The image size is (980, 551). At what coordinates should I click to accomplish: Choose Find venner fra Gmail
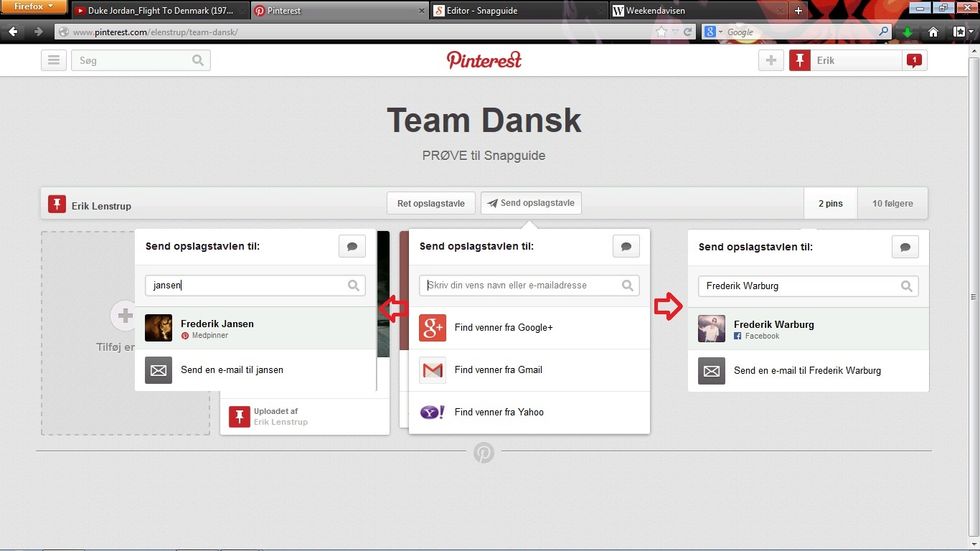pos(529,370)
